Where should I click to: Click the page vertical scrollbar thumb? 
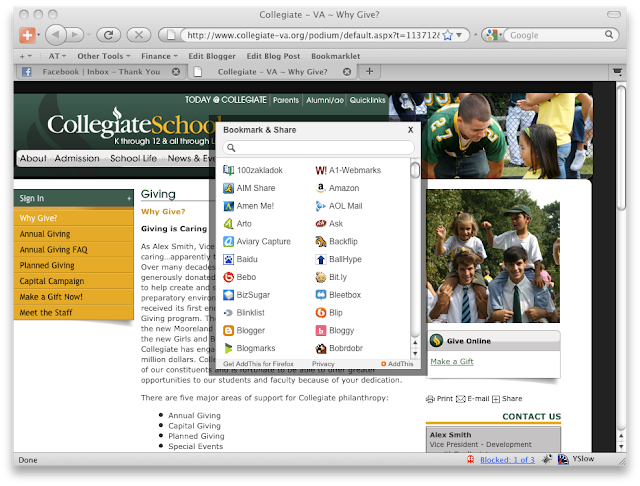[x=621, y=148]
